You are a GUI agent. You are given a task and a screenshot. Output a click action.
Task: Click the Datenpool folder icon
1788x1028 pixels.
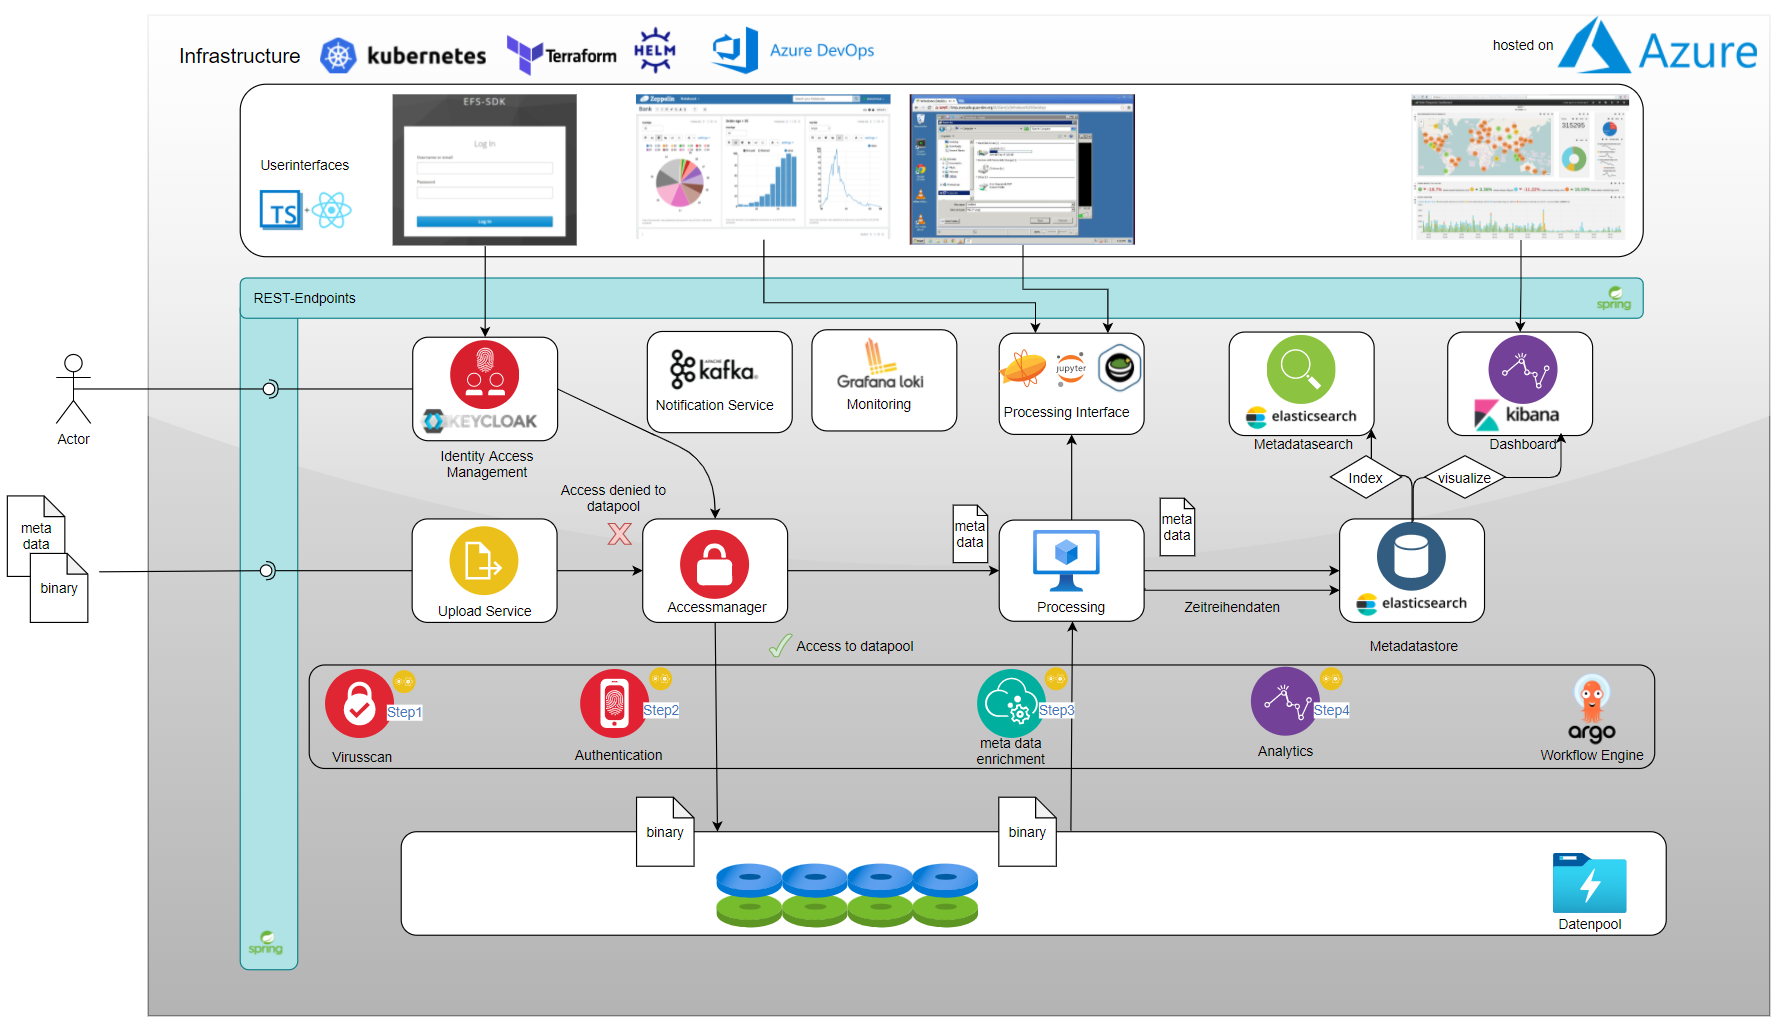1590,883
